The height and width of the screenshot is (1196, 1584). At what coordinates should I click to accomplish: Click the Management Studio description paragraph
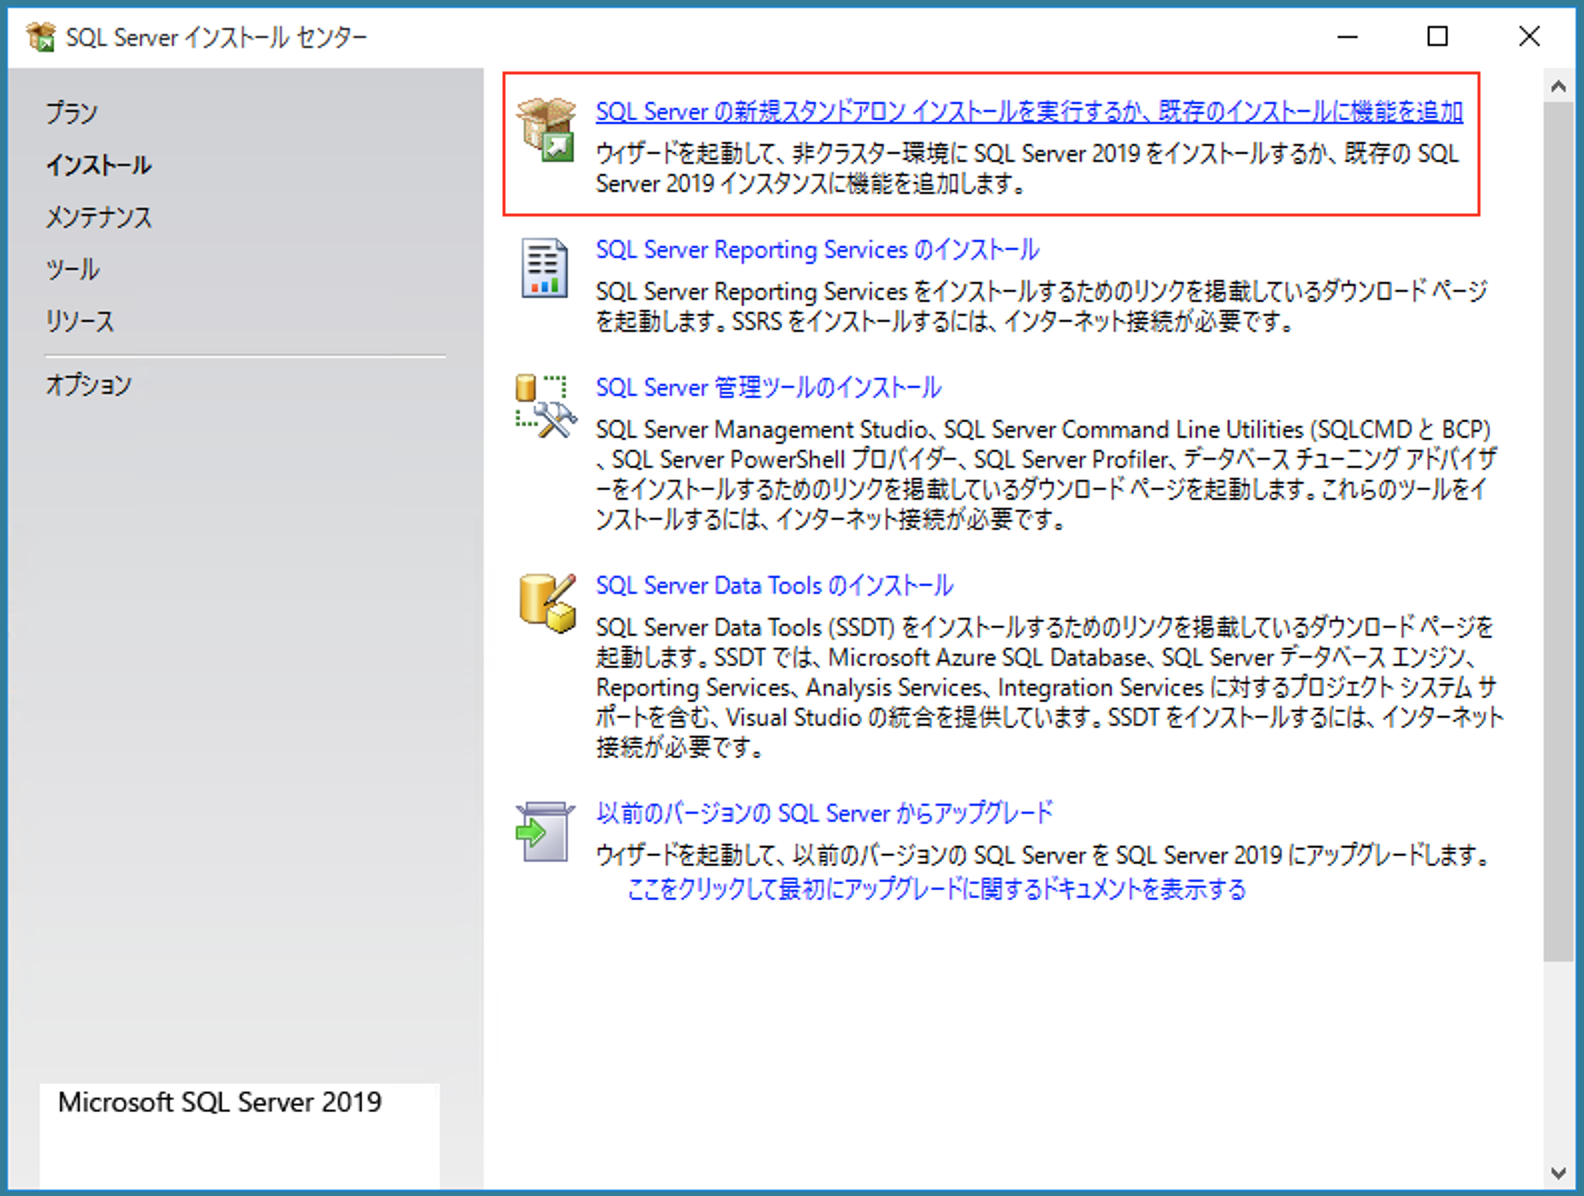[x=1047, y=474]
